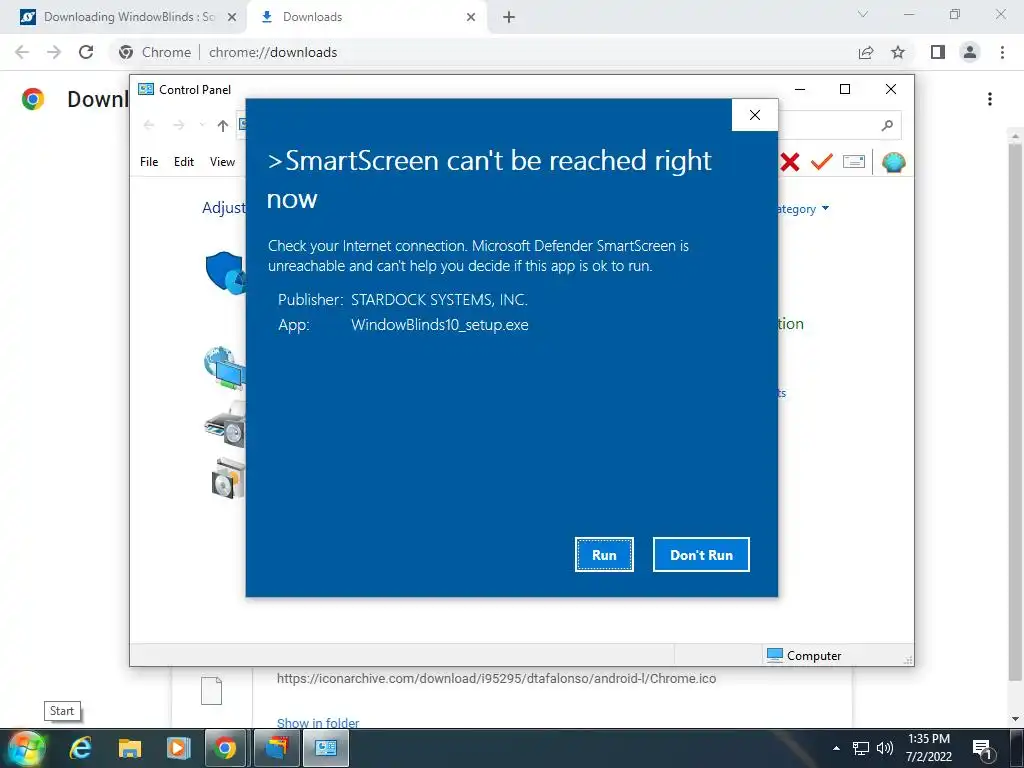Image resolution: width=1024 pixels, height=768 pixels.
Task: Click the search magnifier in Control Panel
Action: (887, 125)
